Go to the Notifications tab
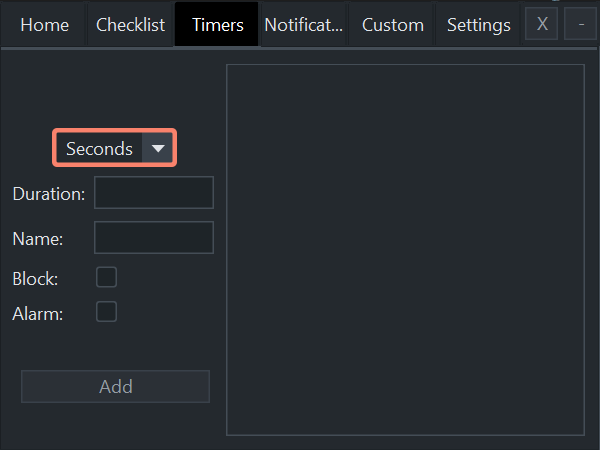This screenshot has height=450, width=600. (x=304, y=25)
